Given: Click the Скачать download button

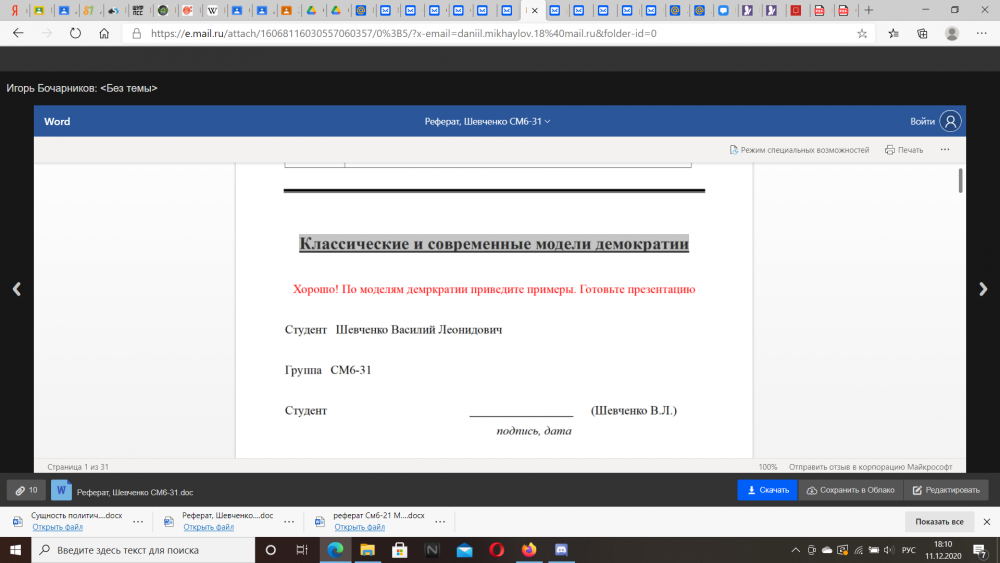Looking at the screenshot, I should point(767,491).
